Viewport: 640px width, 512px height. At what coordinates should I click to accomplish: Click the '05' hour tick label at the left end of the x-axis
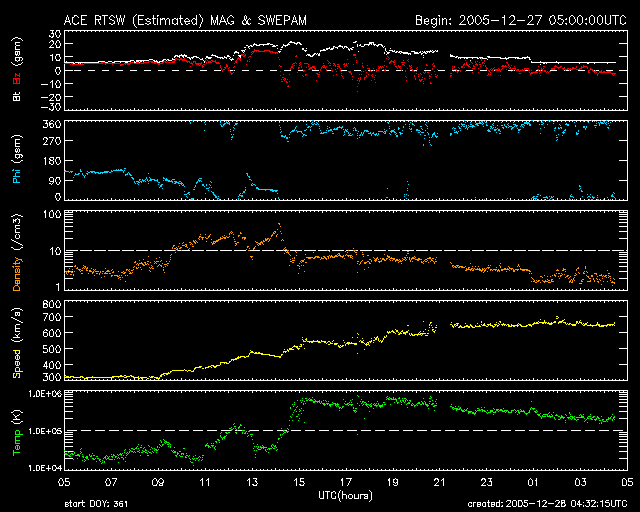pyautogui.click(x=64, y=482)
